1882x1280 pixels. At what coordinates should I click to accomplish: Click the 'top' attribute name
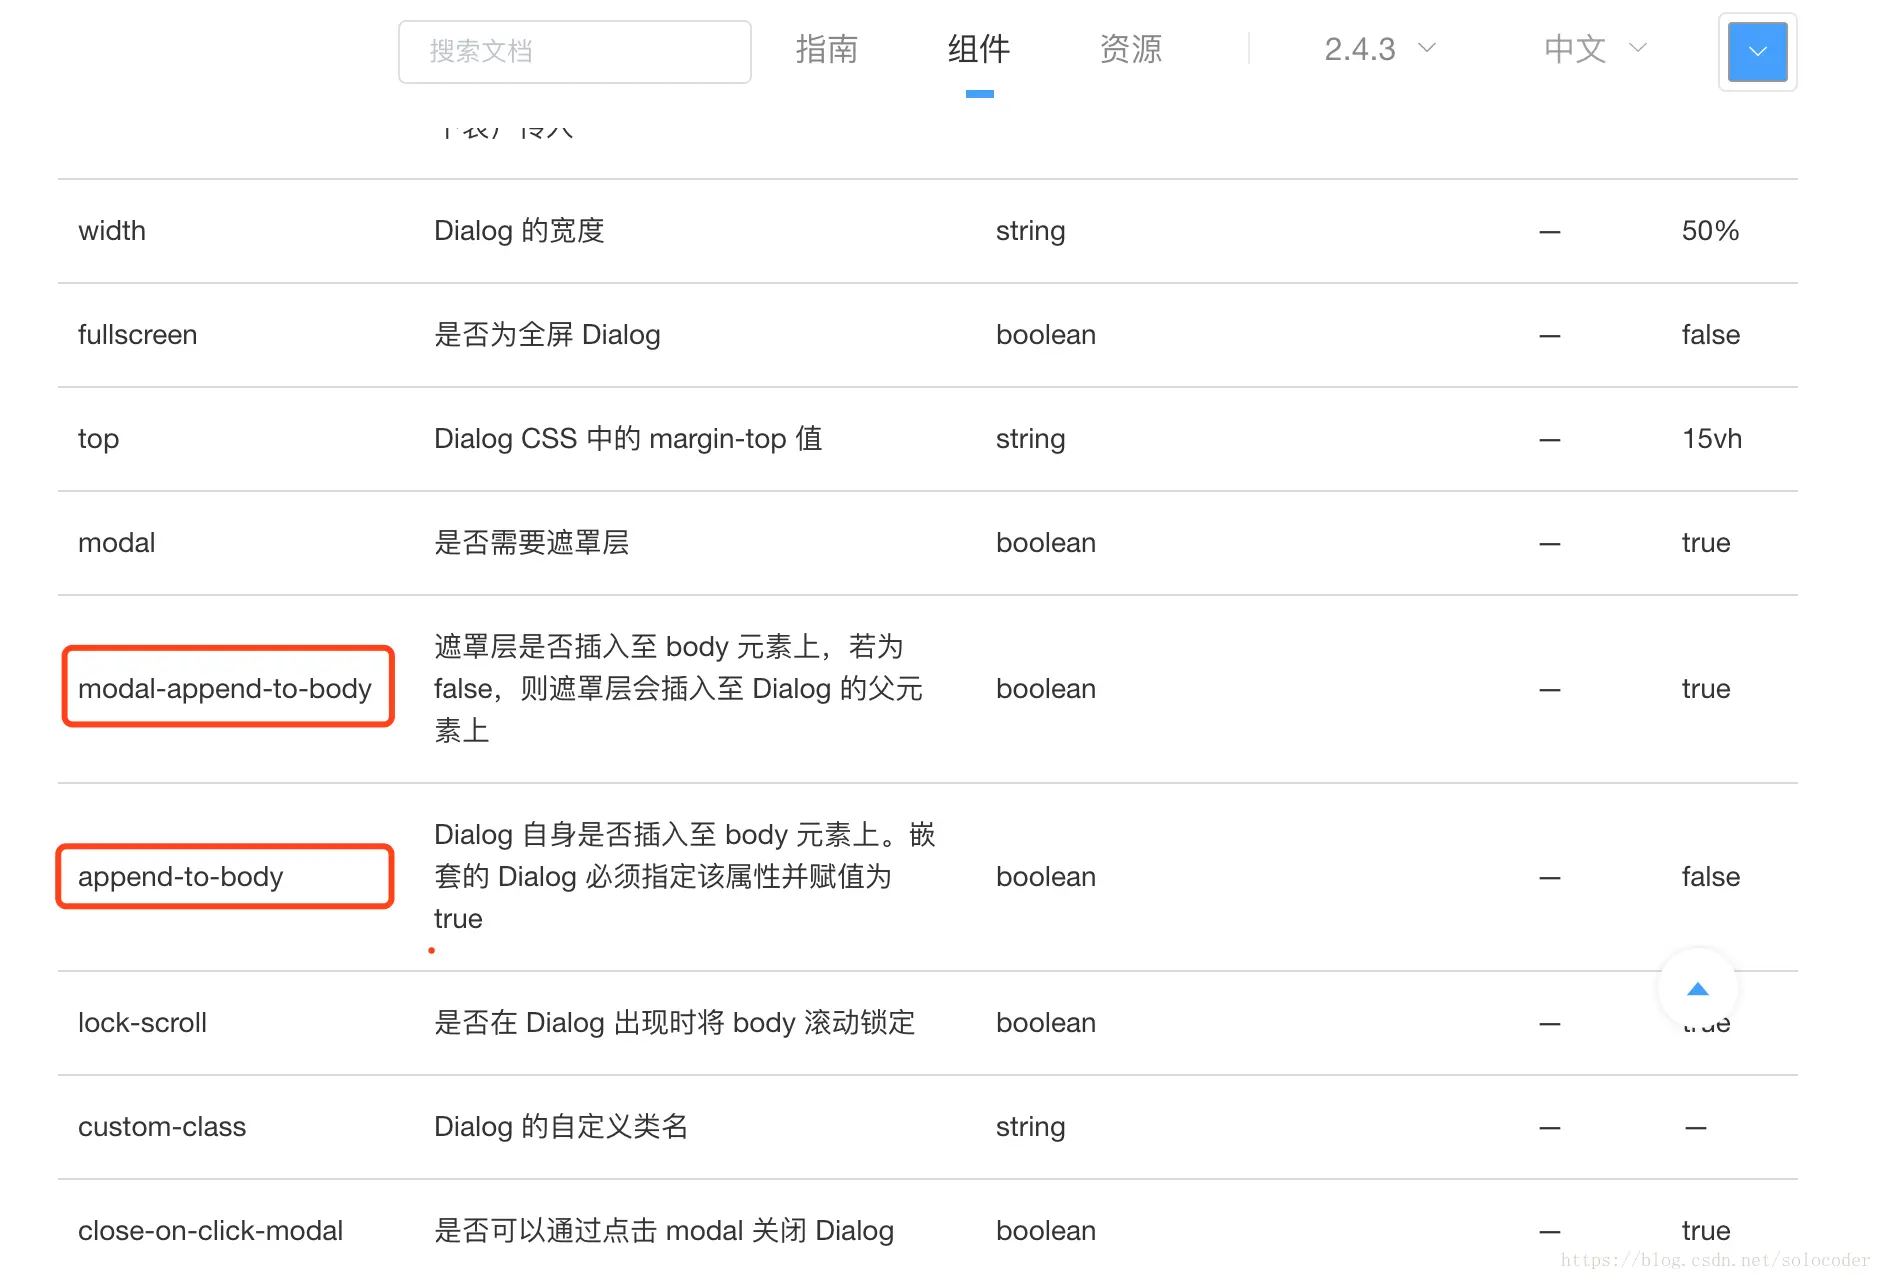[99, 439]
